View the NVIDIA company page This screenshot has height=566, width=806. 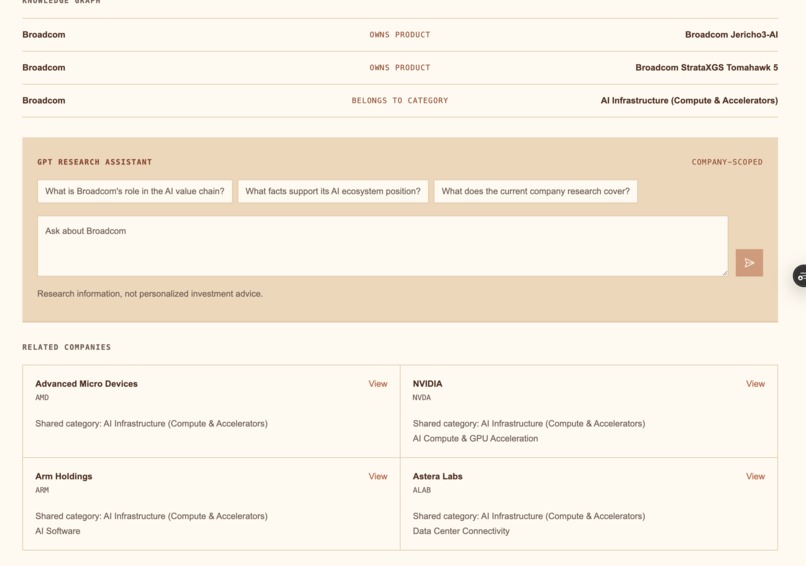click(755, 384)
